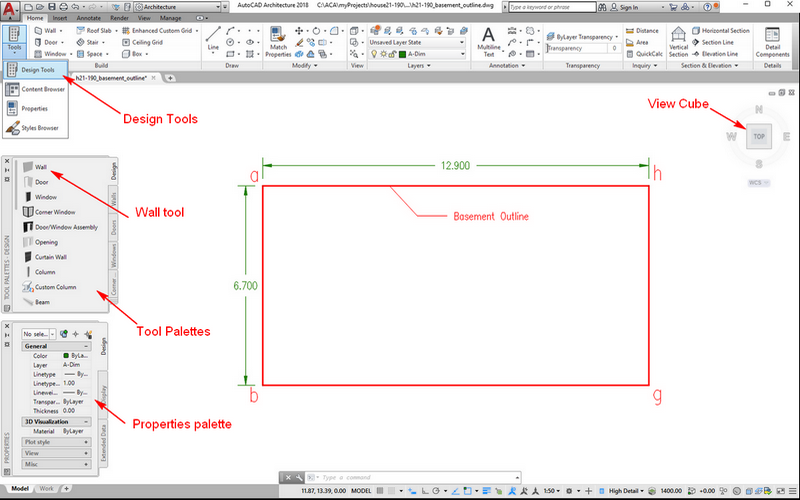Toggle clean screen icon in status bar
The height and width of the screenshot is (500, 800).
pos(781,491)
